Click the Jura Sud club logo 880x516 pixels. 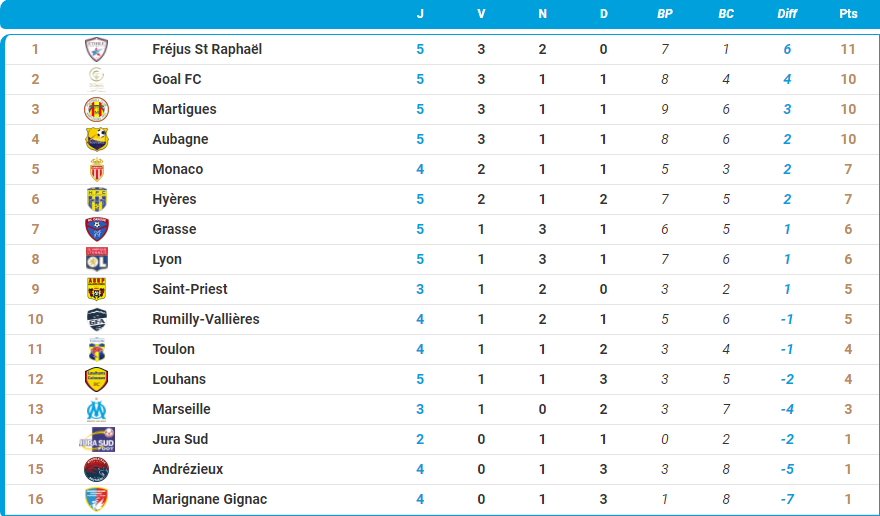(x=96, y=439)
